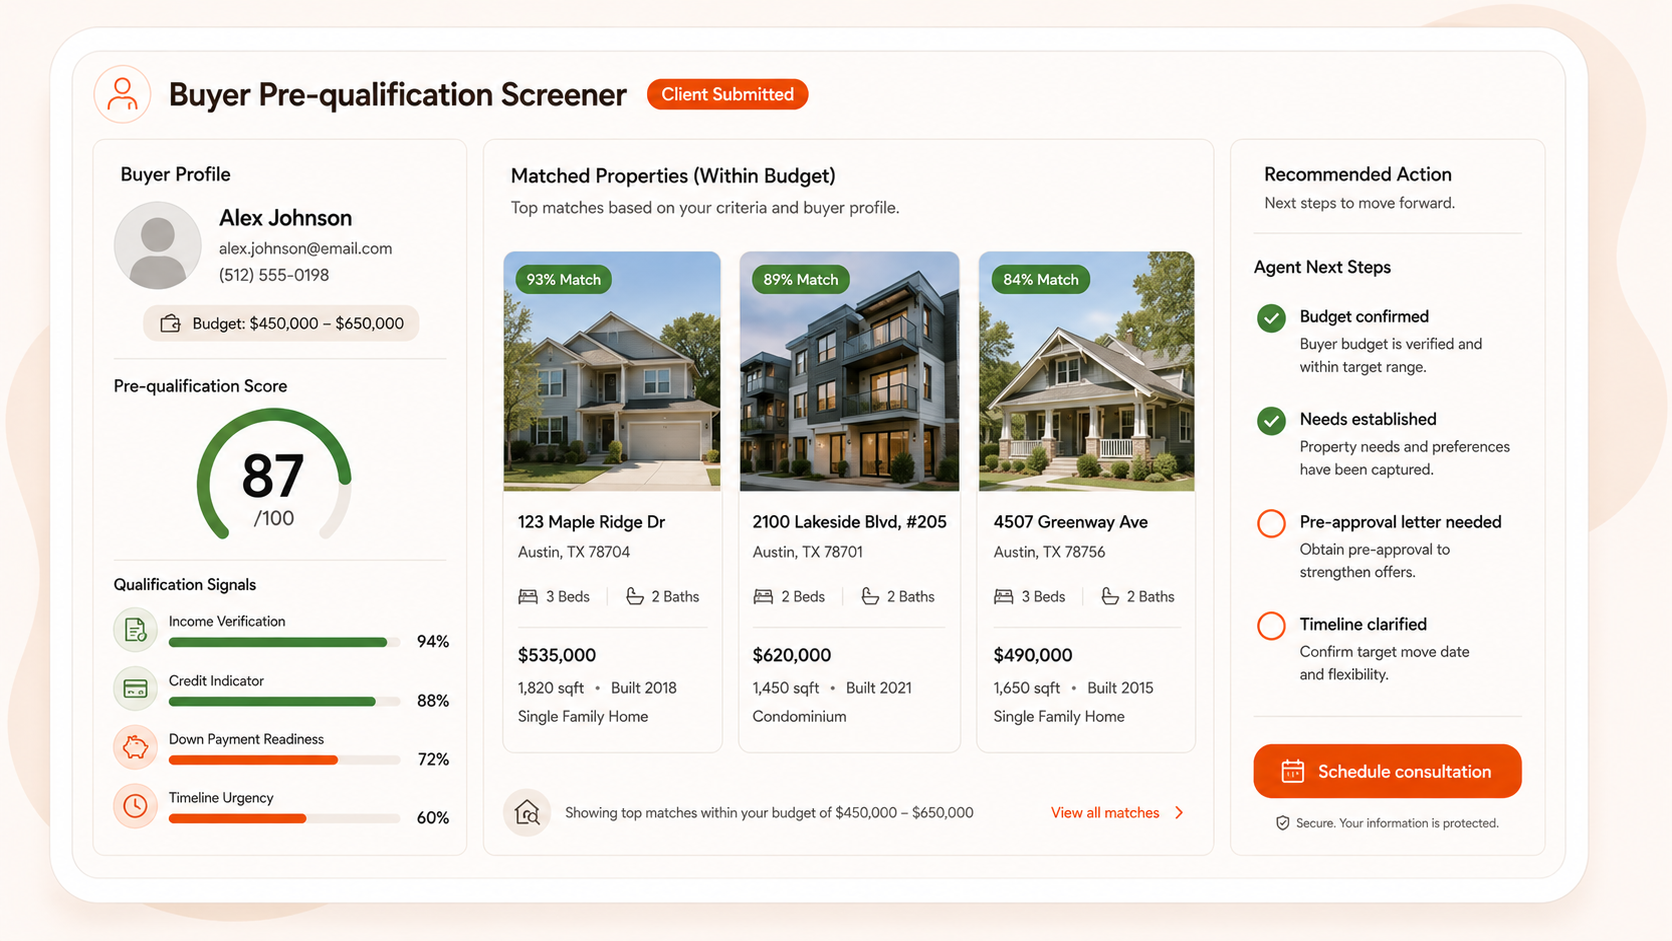The width and height of the screenshot is (1672, 941).
Task: Click the Pre-approval letter needed step title
Action: (1400, 522)
